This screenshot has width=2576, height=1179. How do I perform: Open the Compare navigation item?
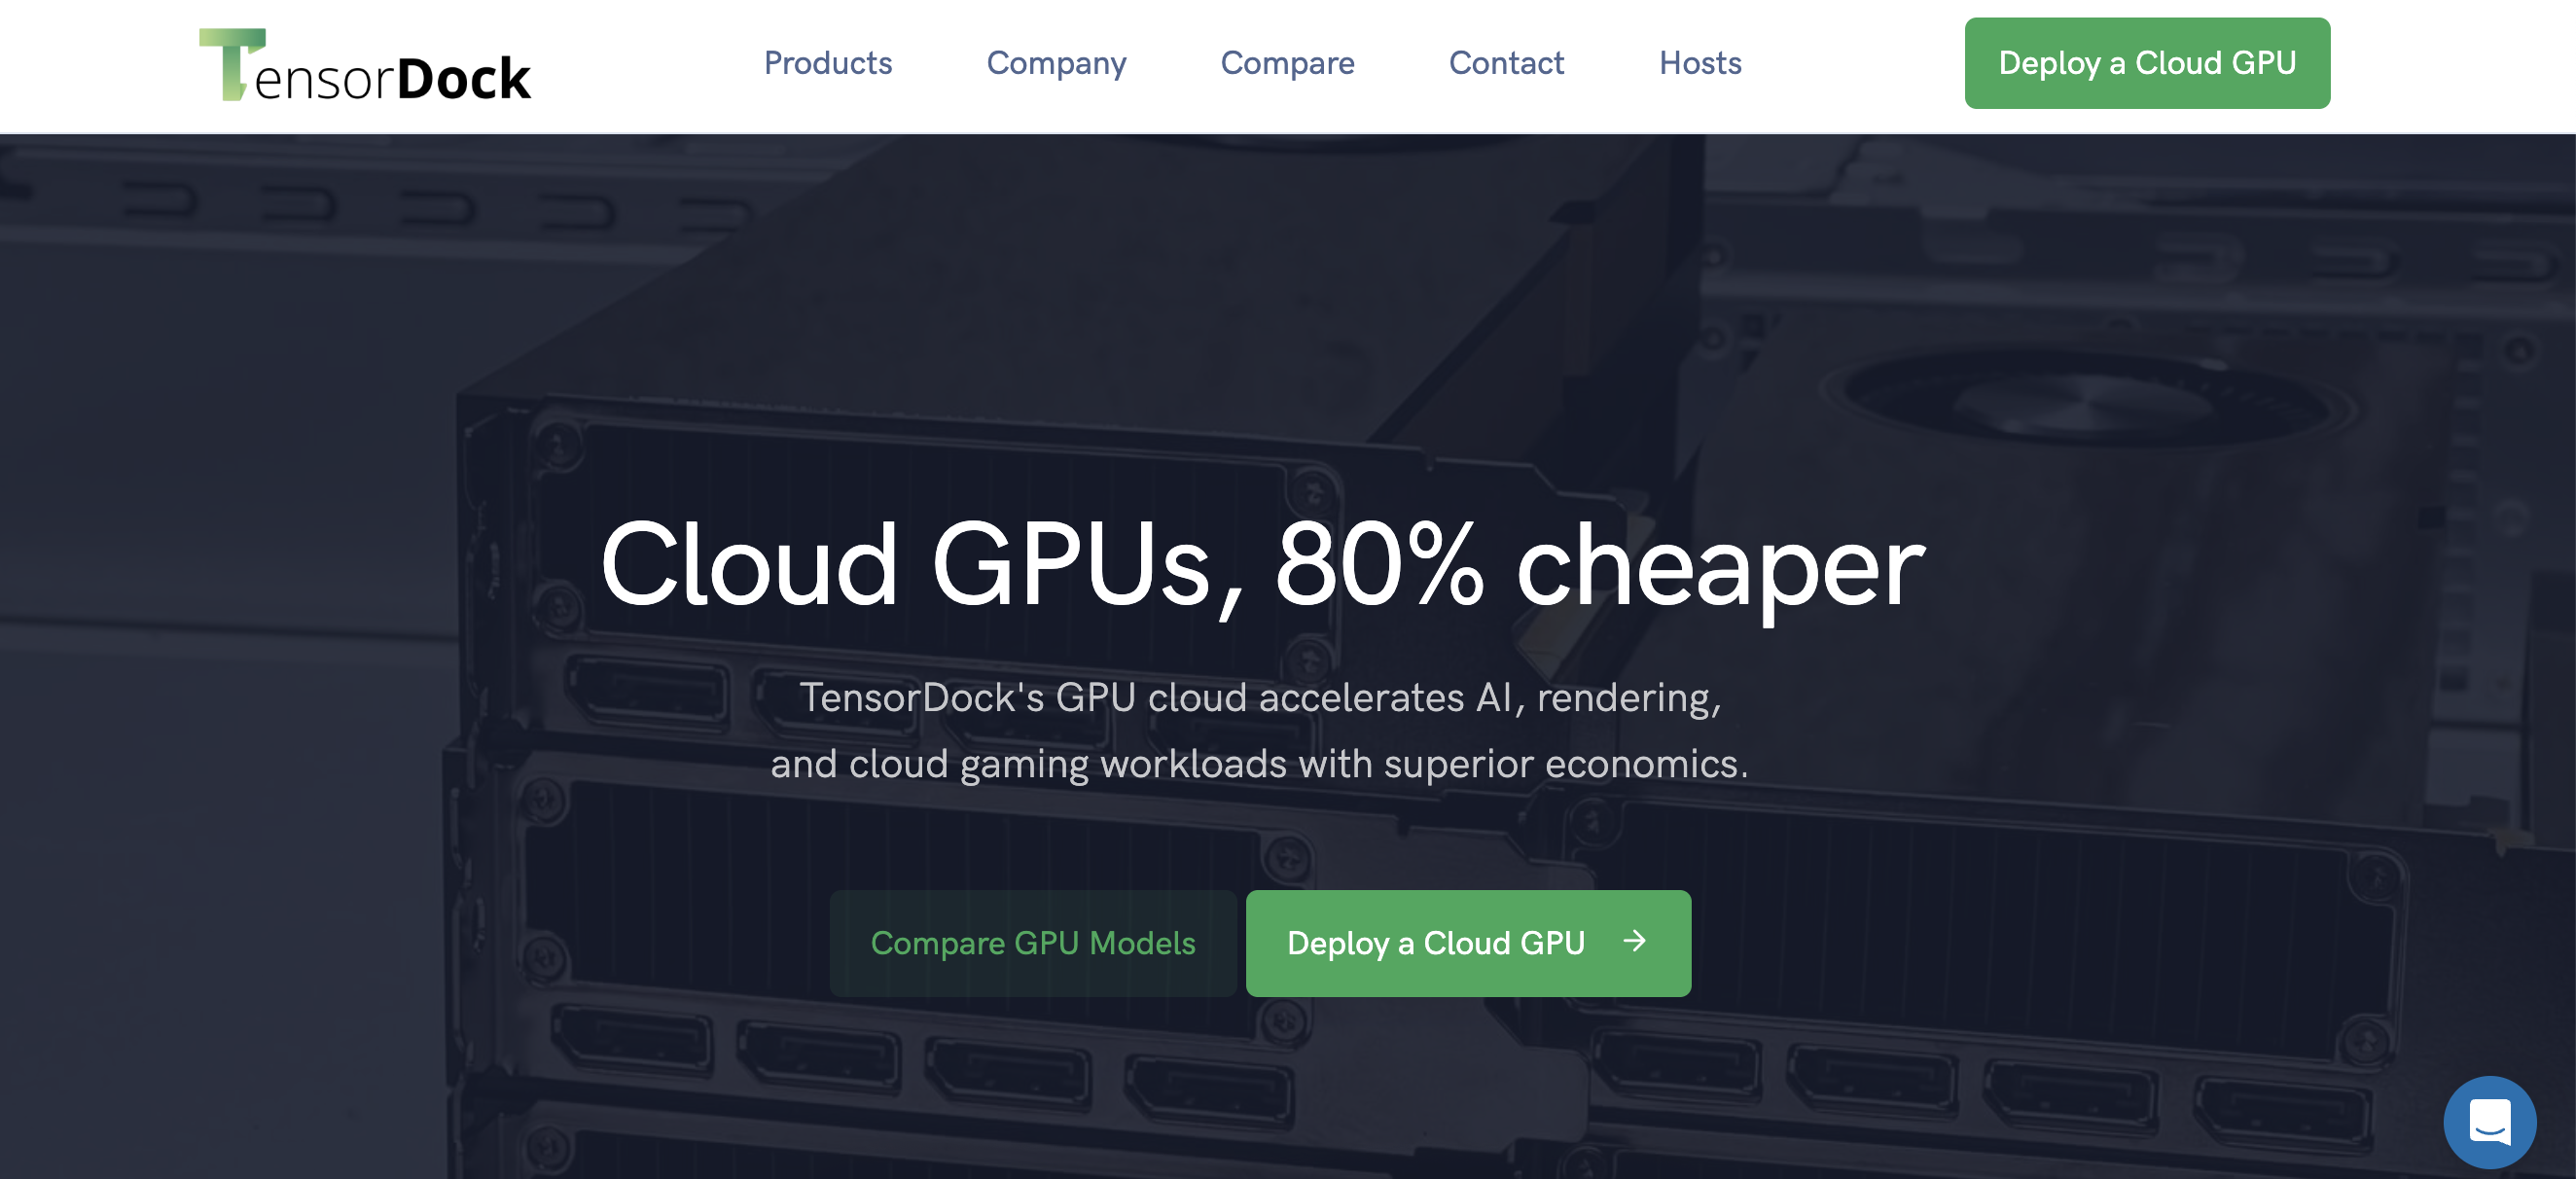1287,64
